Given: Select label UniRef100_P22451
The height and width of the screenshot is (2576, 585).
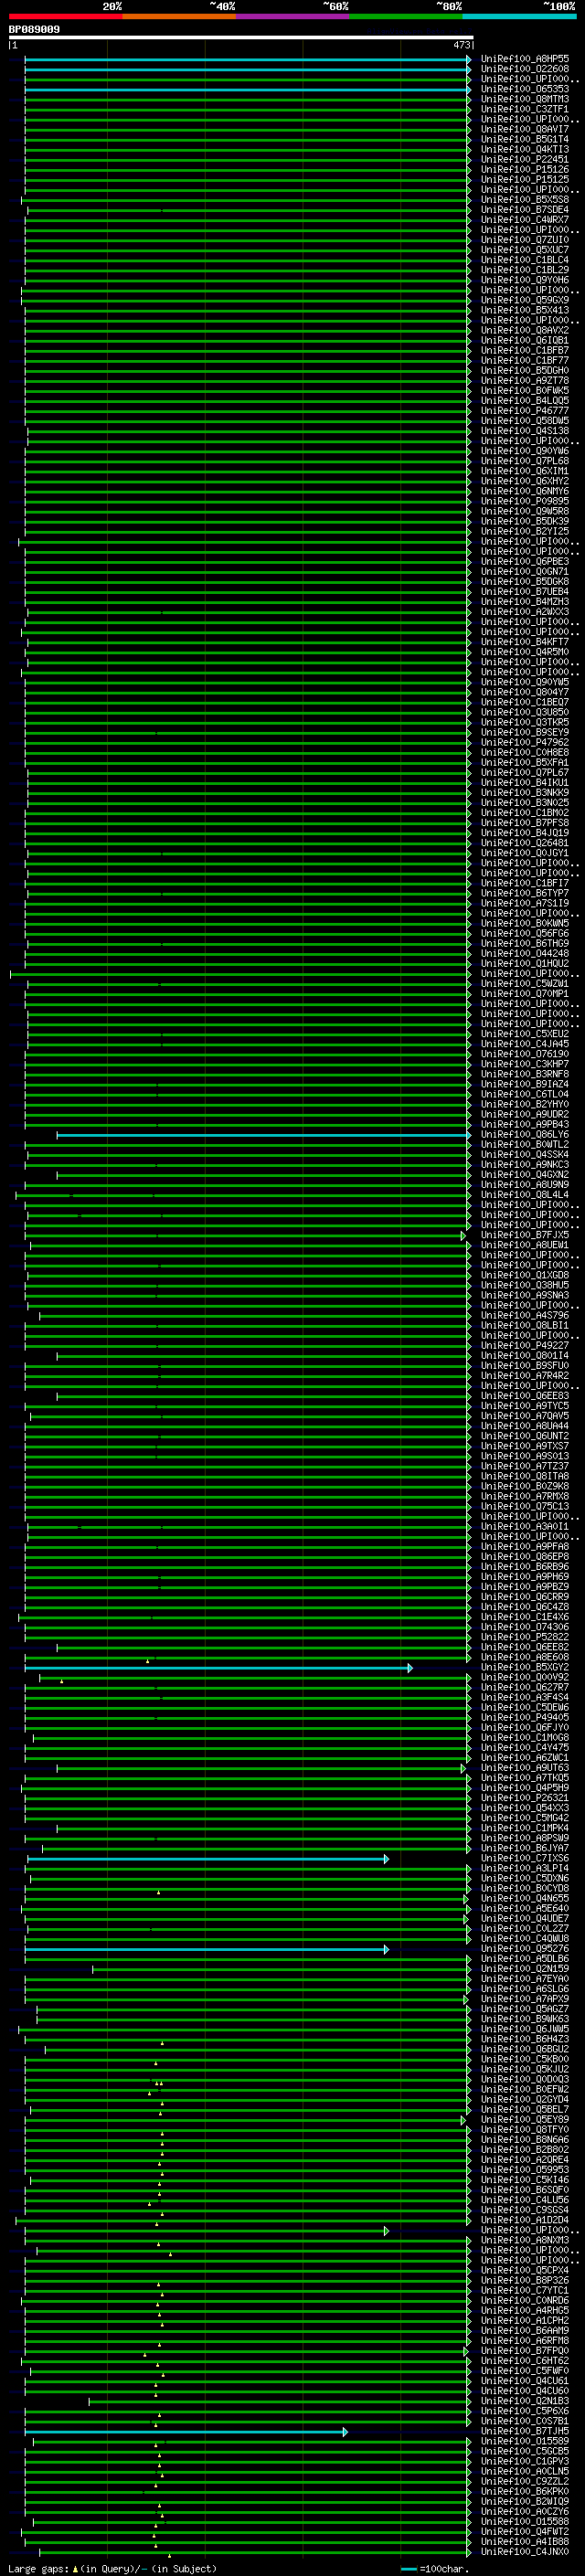Looking at the screenshot, I should tap(525, 159).
